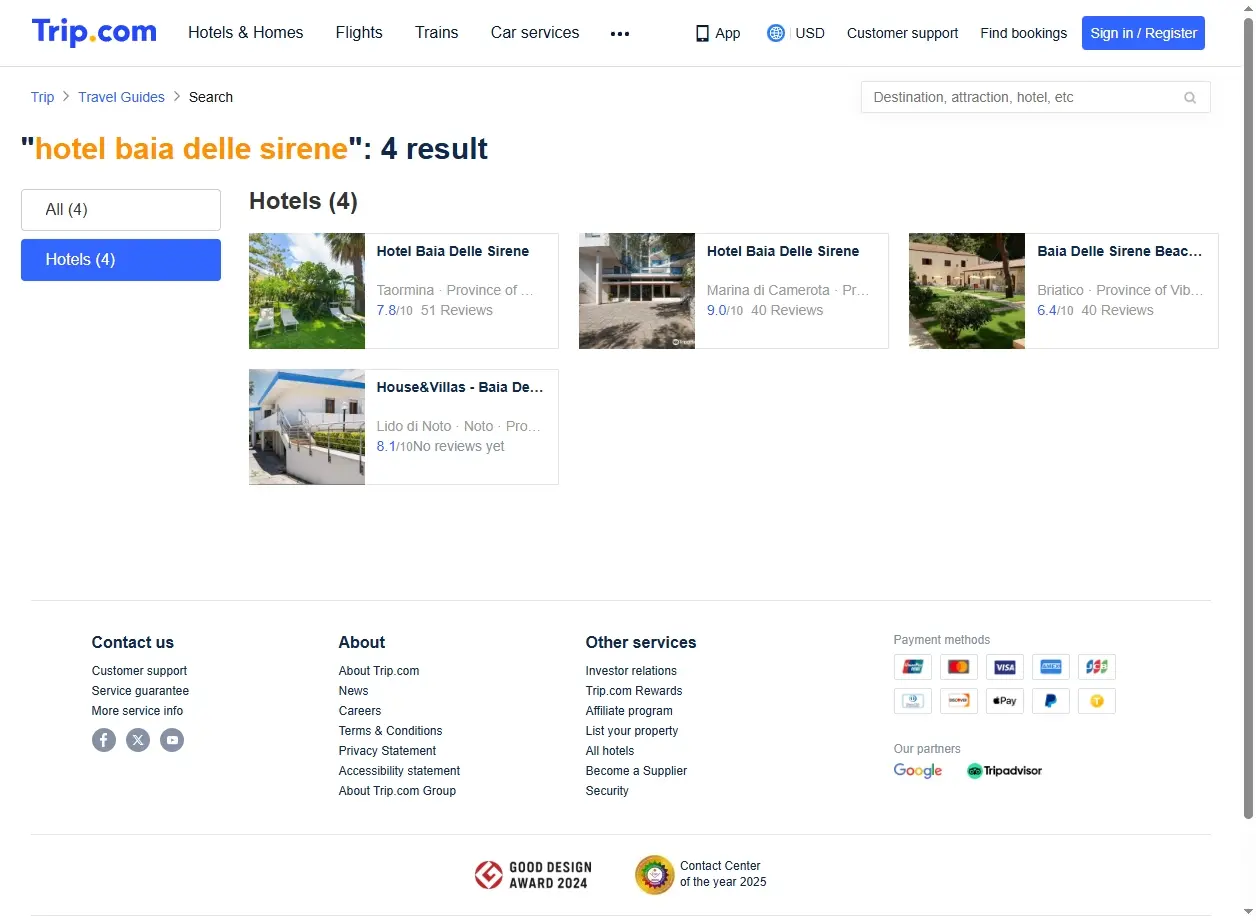1256x921 pixels.
Task: Click the search magnifier icon
Action: coord(1190,97)
